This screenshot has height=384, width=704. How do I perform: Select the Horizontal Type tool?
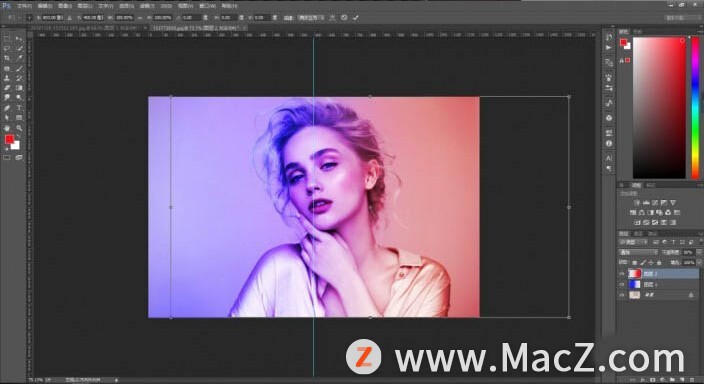19,108
